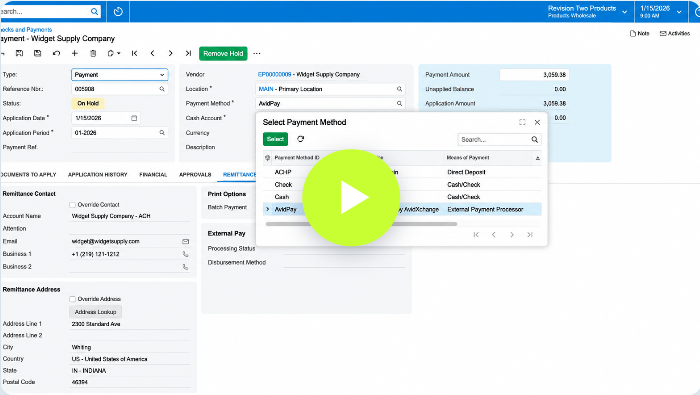Select the Check payment method row
Viewport: 700px width, 395px height.
click(402, 184)
